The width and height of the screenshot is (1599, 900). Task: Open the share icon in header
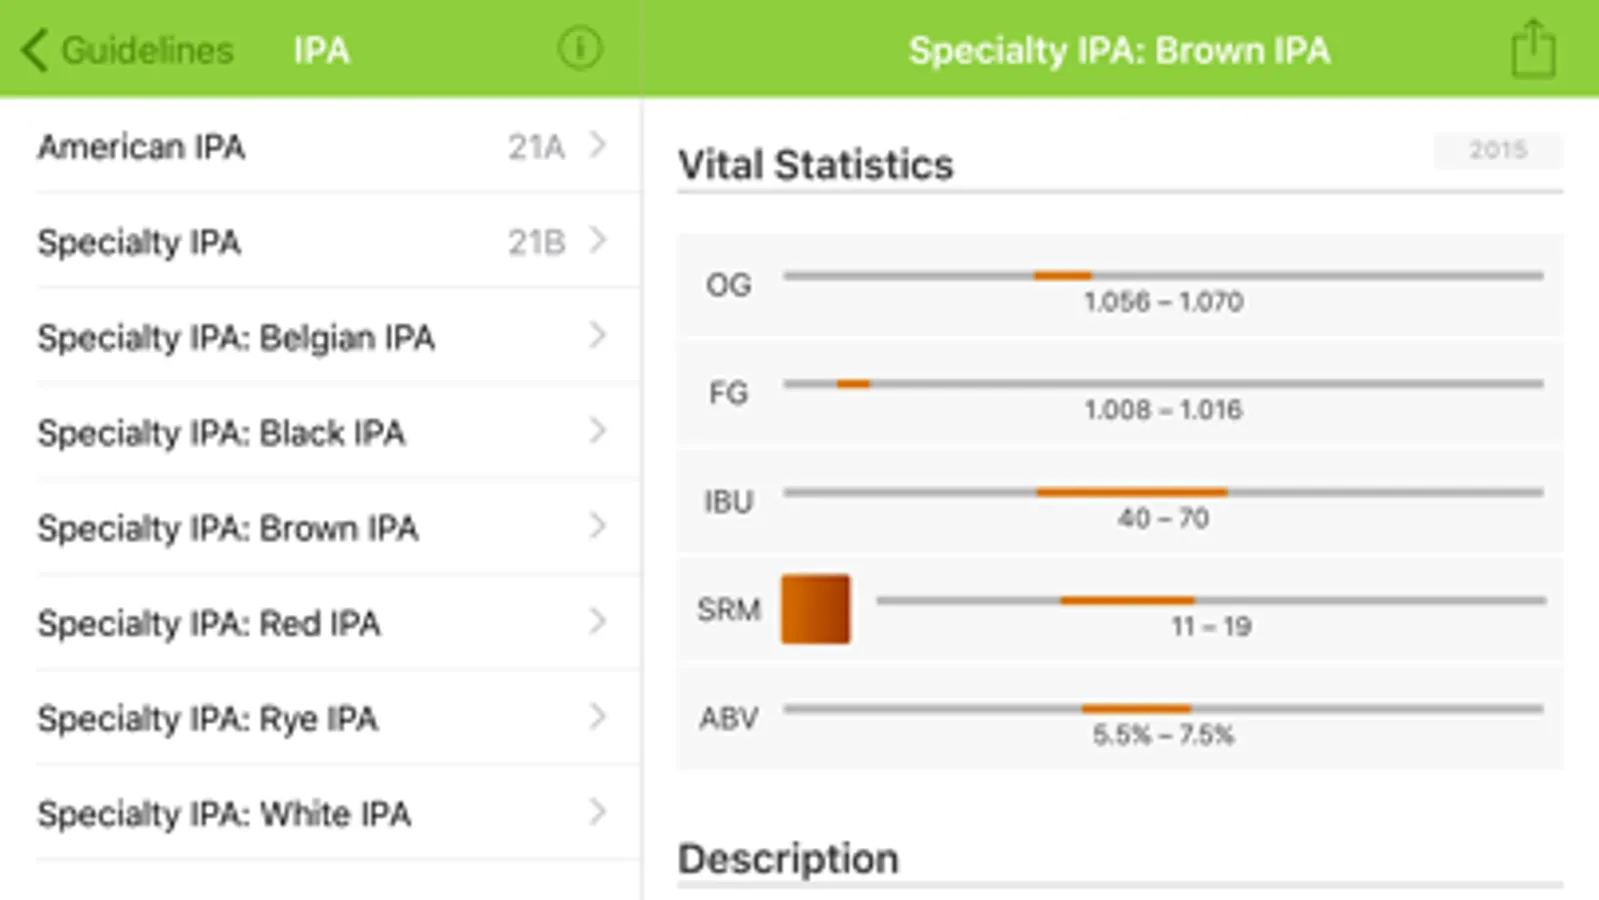pos(1533,48)
